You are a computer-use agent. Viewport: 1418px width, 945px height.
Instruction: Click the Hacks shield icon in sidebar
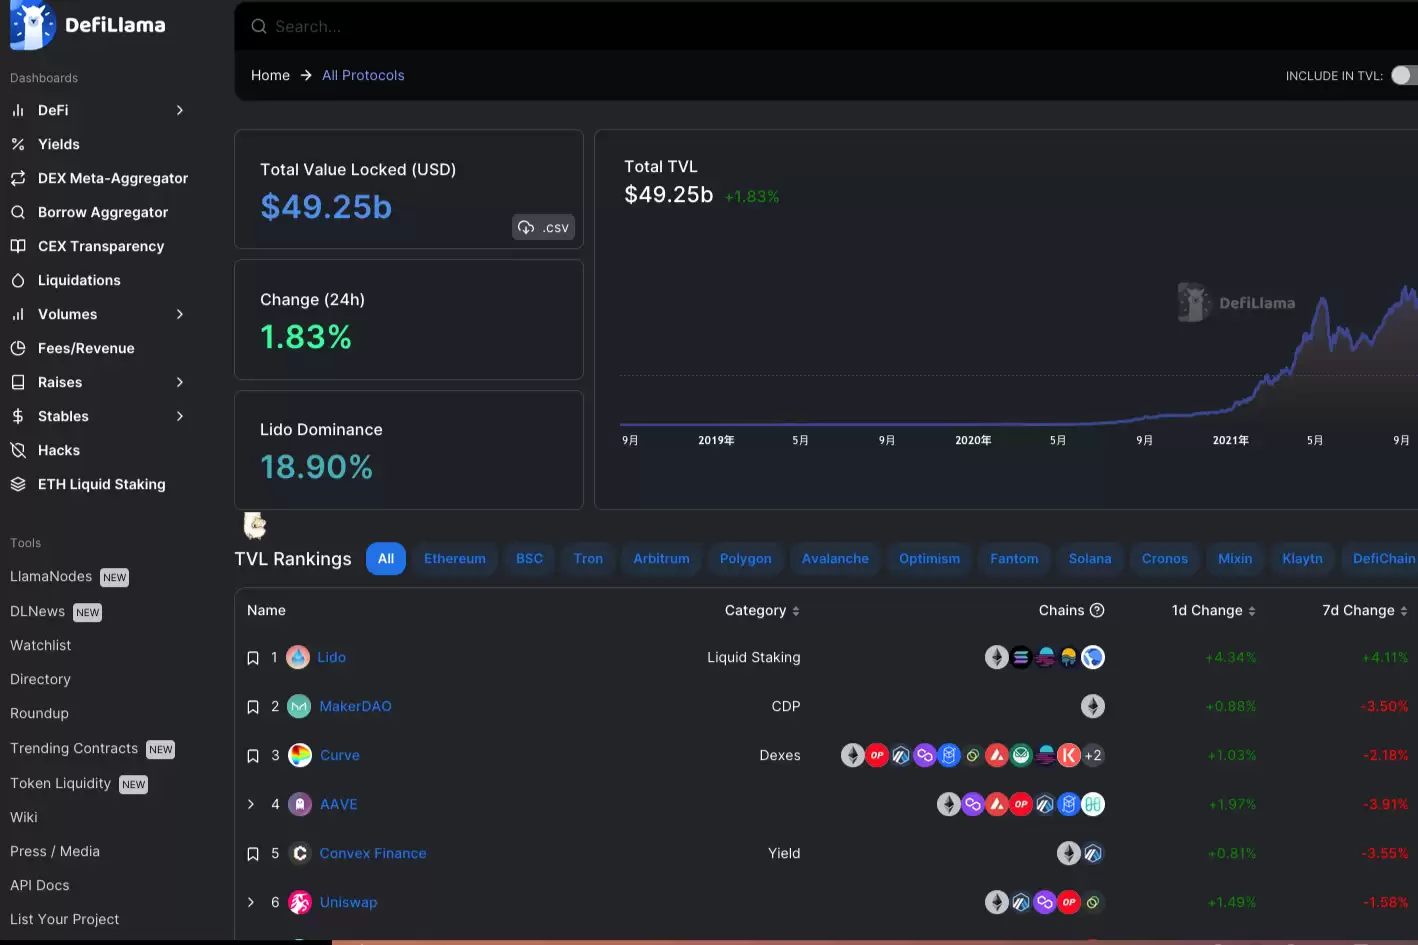[18, 450]
